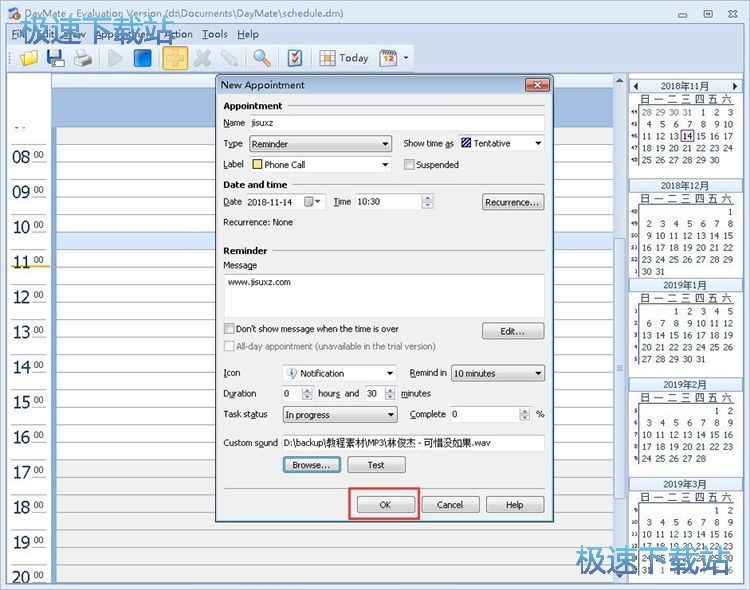750x590 pixels.
Task: Click the yellow plus new appointment icon
Action: (x=175, y=58)
